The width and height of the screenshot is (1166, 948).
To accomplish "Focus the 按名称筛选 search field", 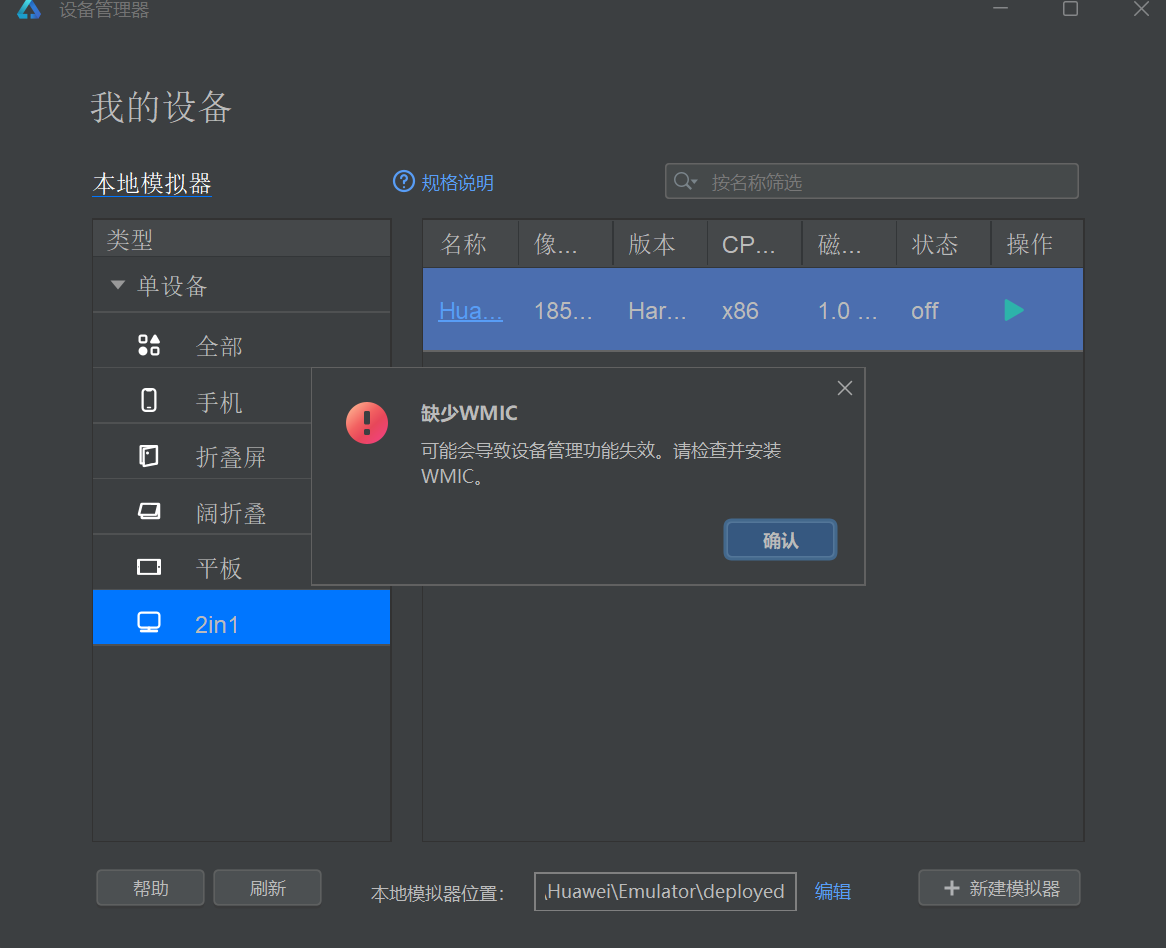I will [x=872, y=181].
